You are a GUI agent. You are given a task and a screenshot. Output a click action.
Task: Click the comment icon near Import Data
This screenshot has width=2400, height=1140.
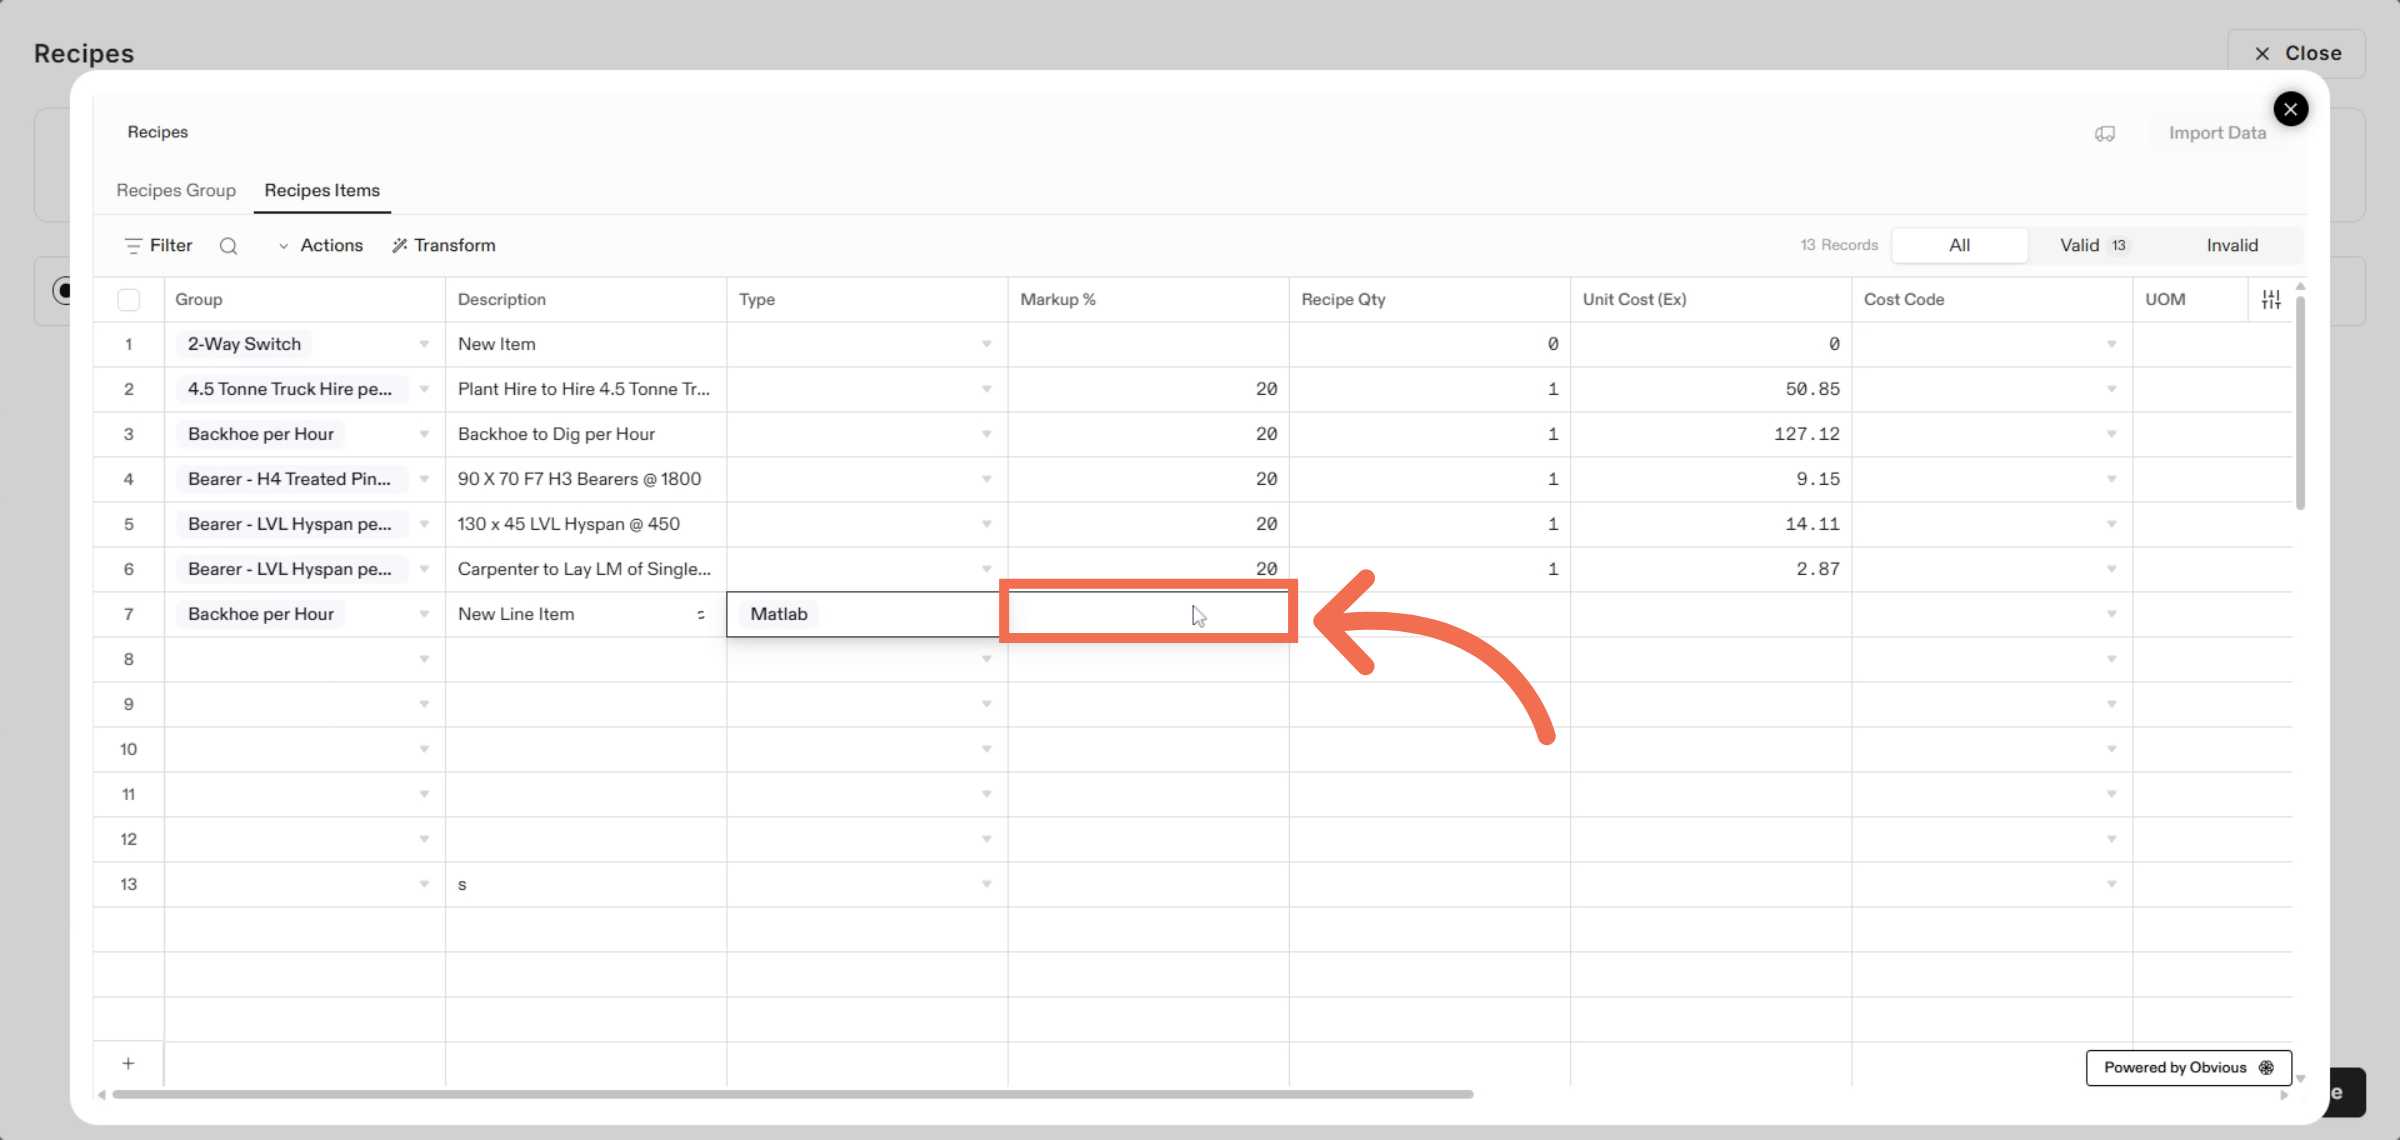pyautogui.click(x=2105, y=134)
